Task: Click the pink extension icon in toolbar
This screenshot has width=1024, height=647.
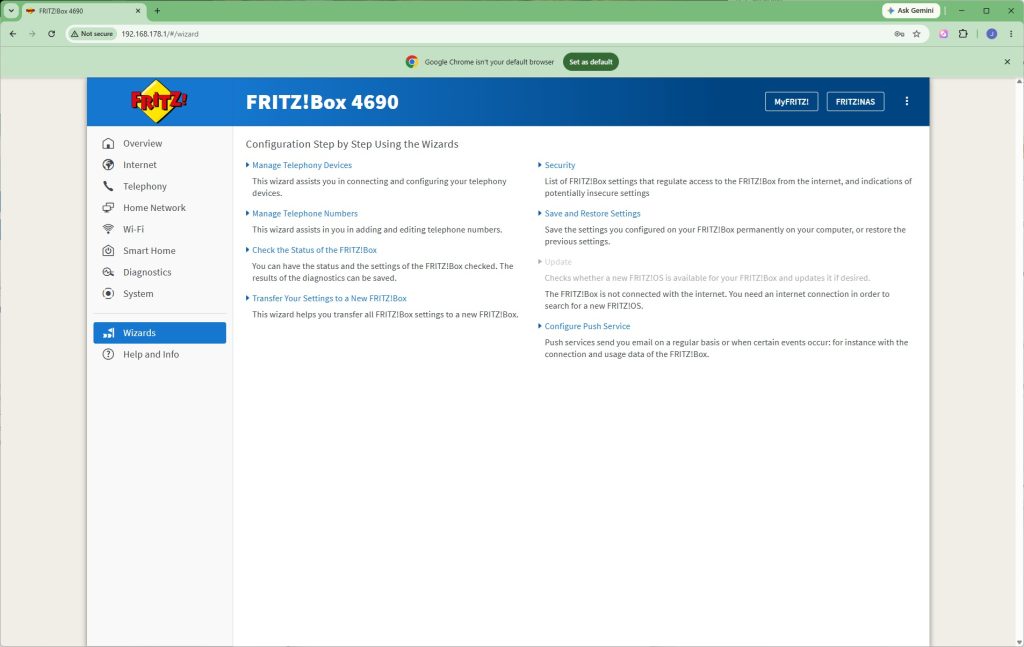Action: click(943, 34)
